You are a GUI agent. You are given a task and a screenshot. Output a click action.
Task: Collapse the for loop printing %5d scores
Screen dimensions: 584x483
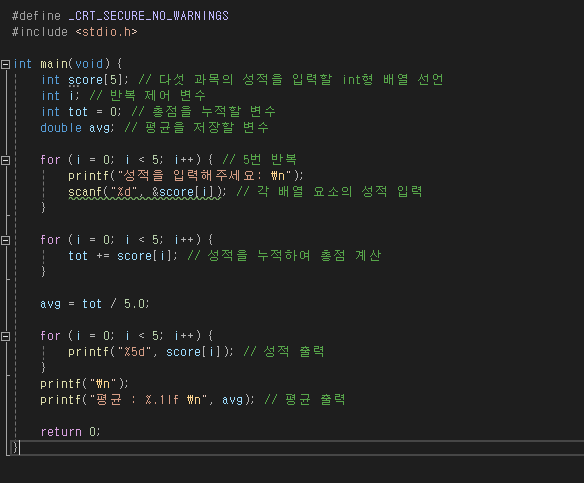(5, 337)
